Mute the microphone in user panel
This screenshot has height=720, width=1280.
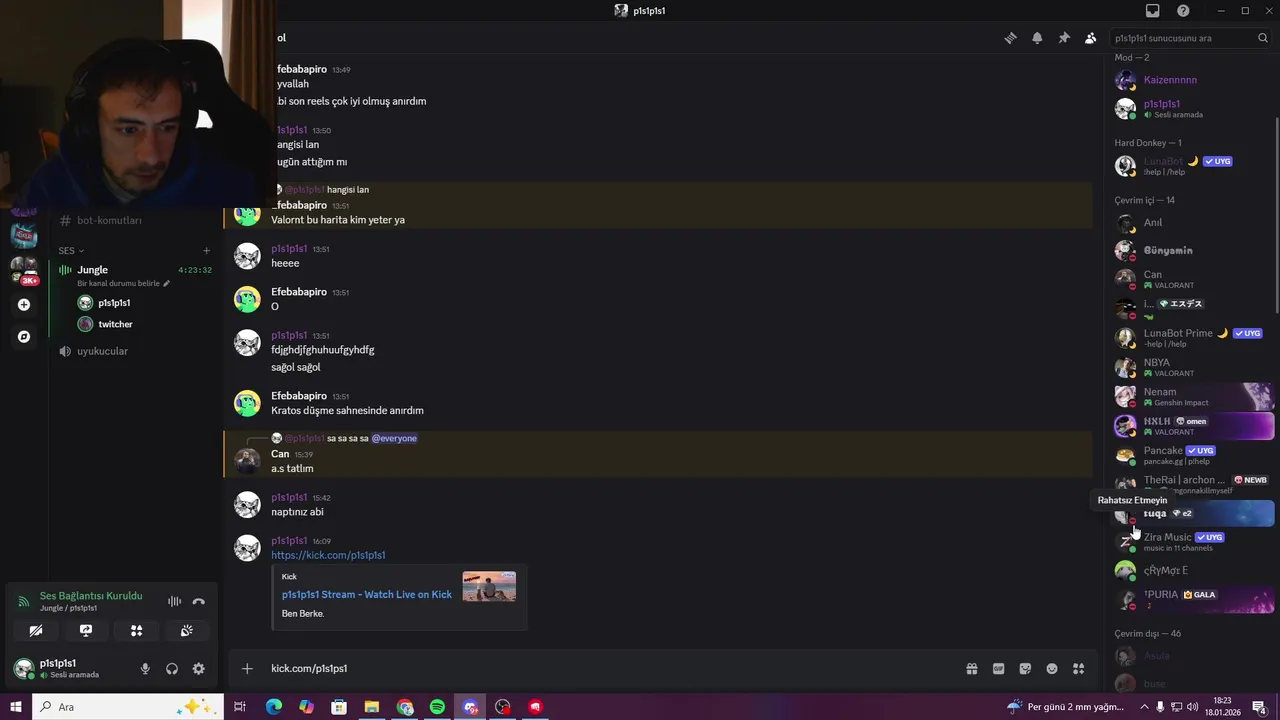(x=145, y=669)
